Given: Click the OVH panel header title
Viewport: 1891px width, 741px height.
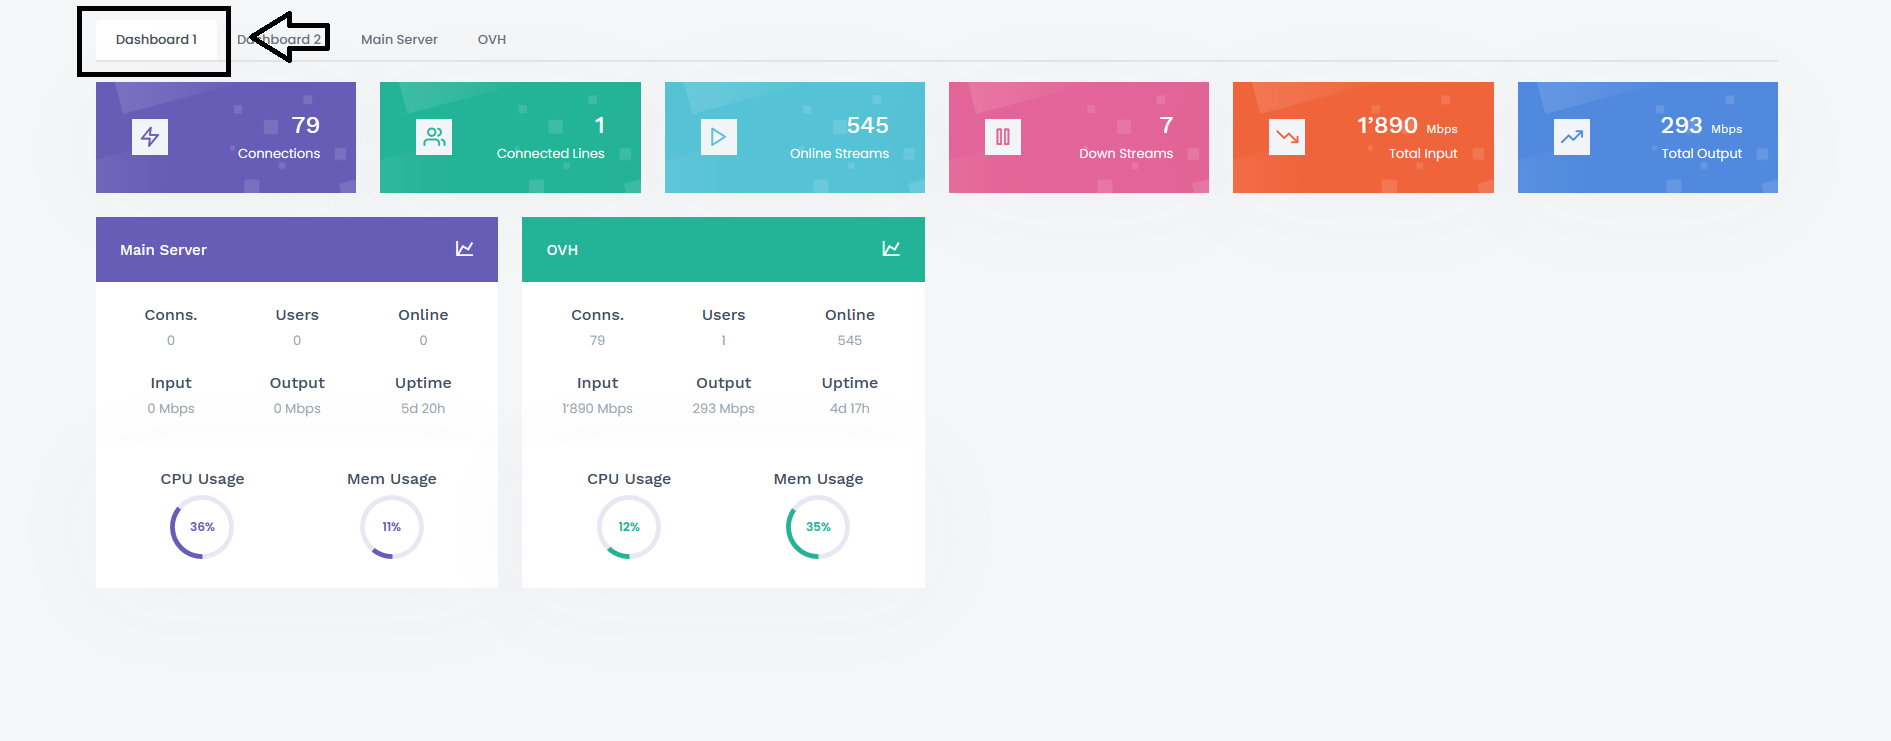Looking at the screenshot, I should click(562, 250).
